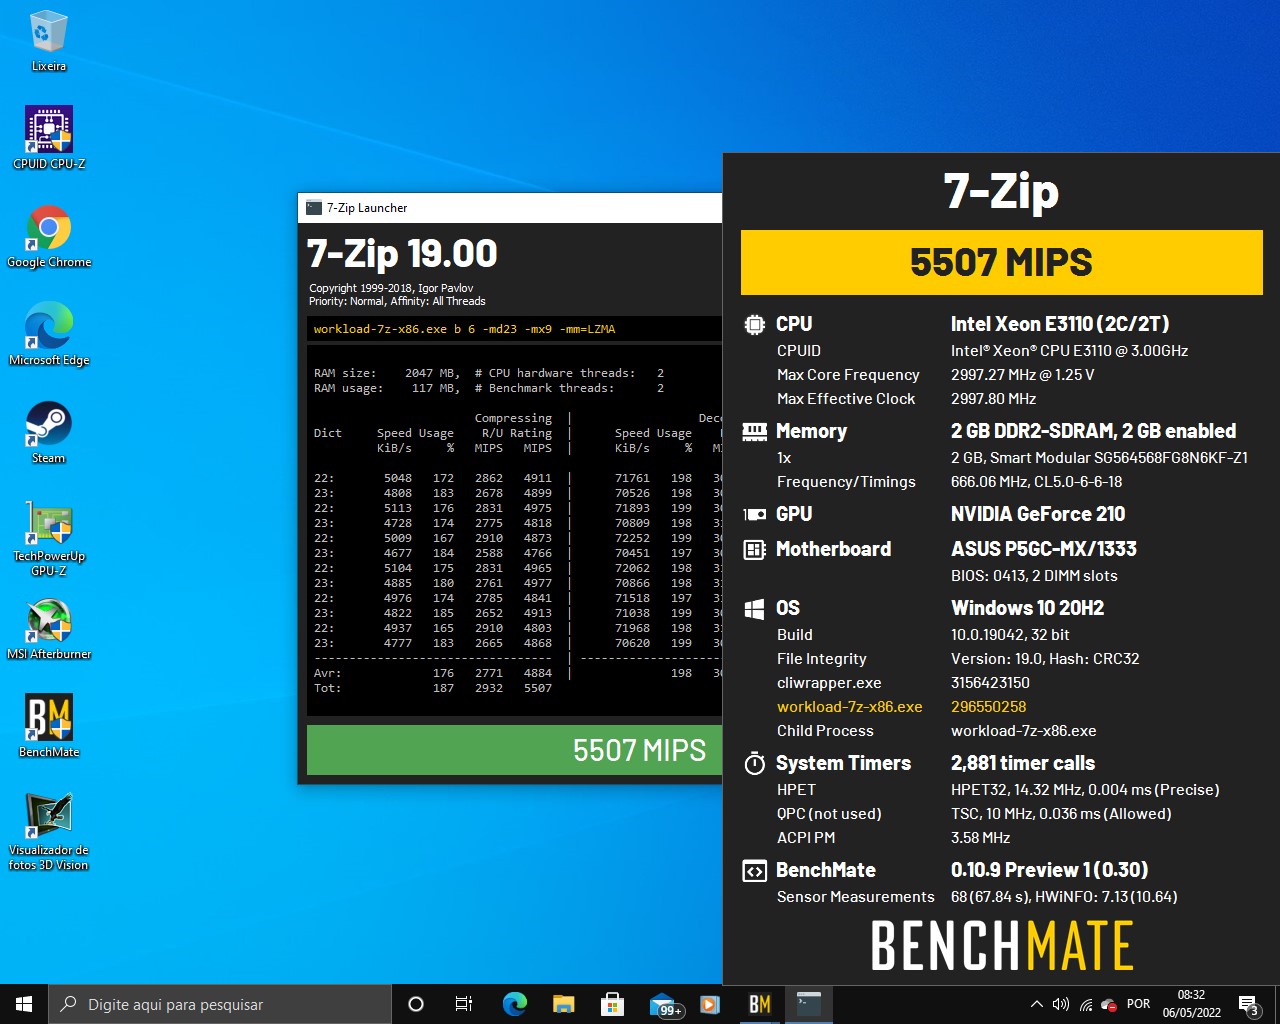Click 'Copyright 1999-2018, Igor Pavlov' text
This screenshot has width=1280, height=1024.
[391, 288]
